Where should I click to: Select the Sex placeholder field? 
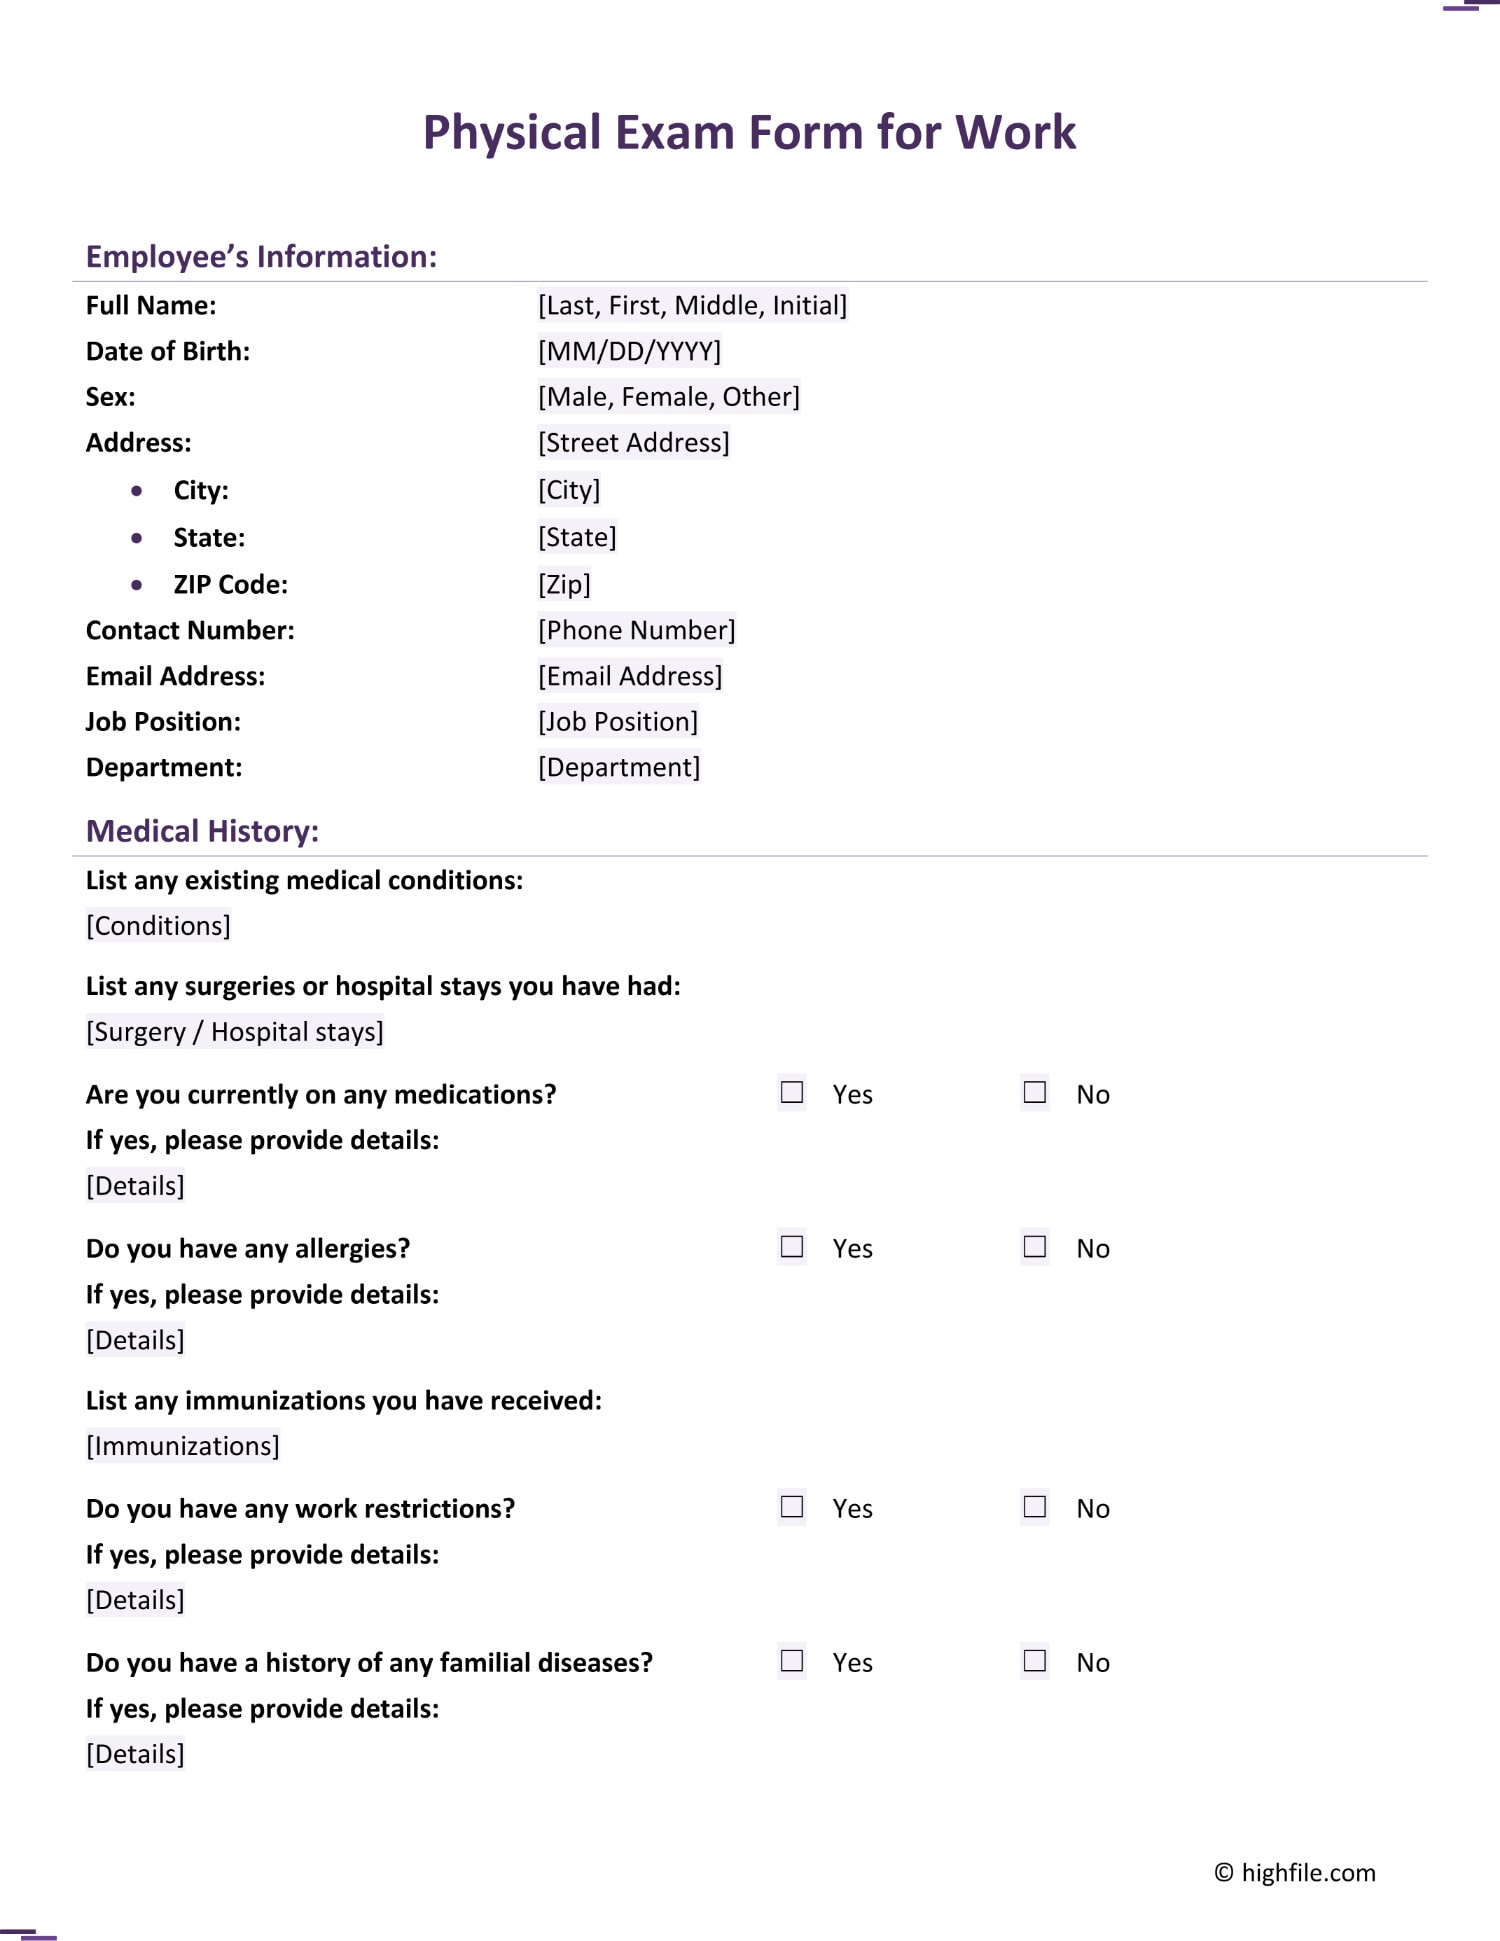tap(668, 397)
